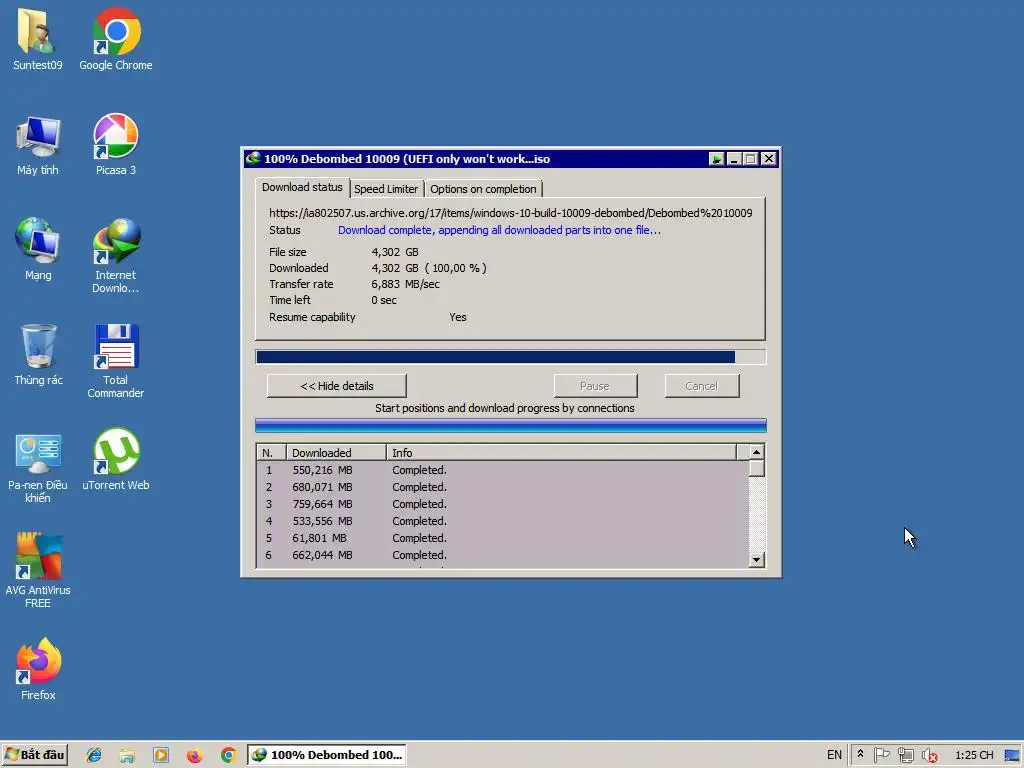The width and height of the screenshot is (1024, 768).
Task: Select connection row with 550,216 MB
Action: [x=502, y=470]
